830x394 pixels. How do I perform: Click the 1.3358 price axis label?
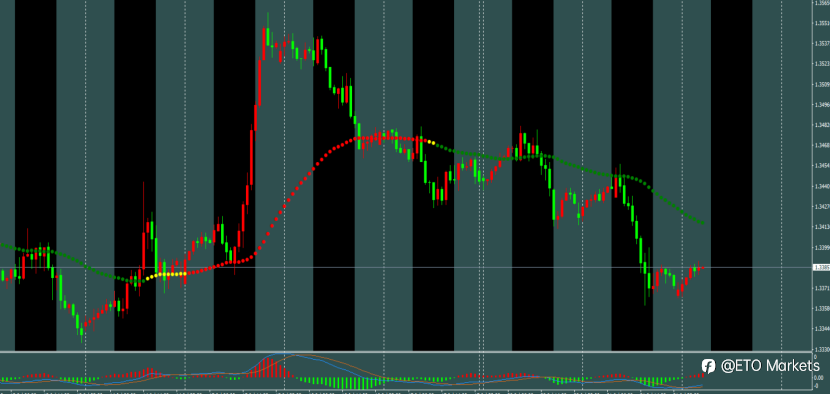coord(822,309)
